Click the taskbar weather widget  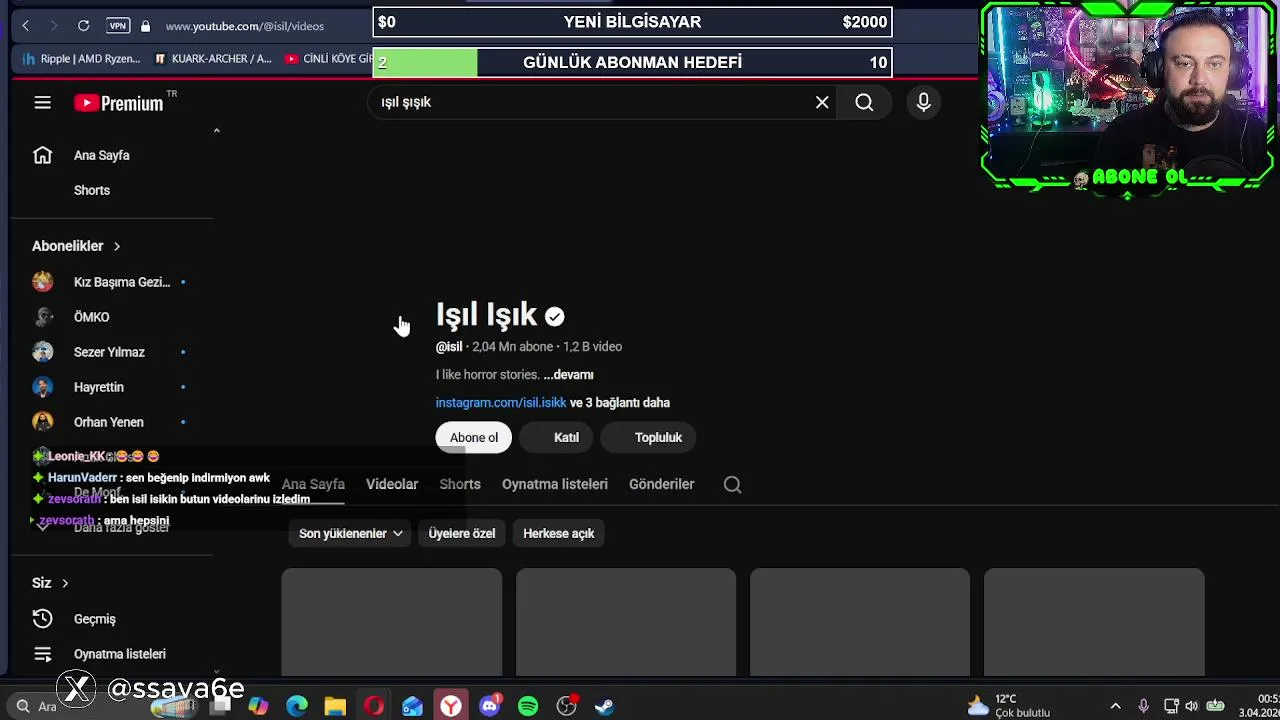tap(1009, 706)
